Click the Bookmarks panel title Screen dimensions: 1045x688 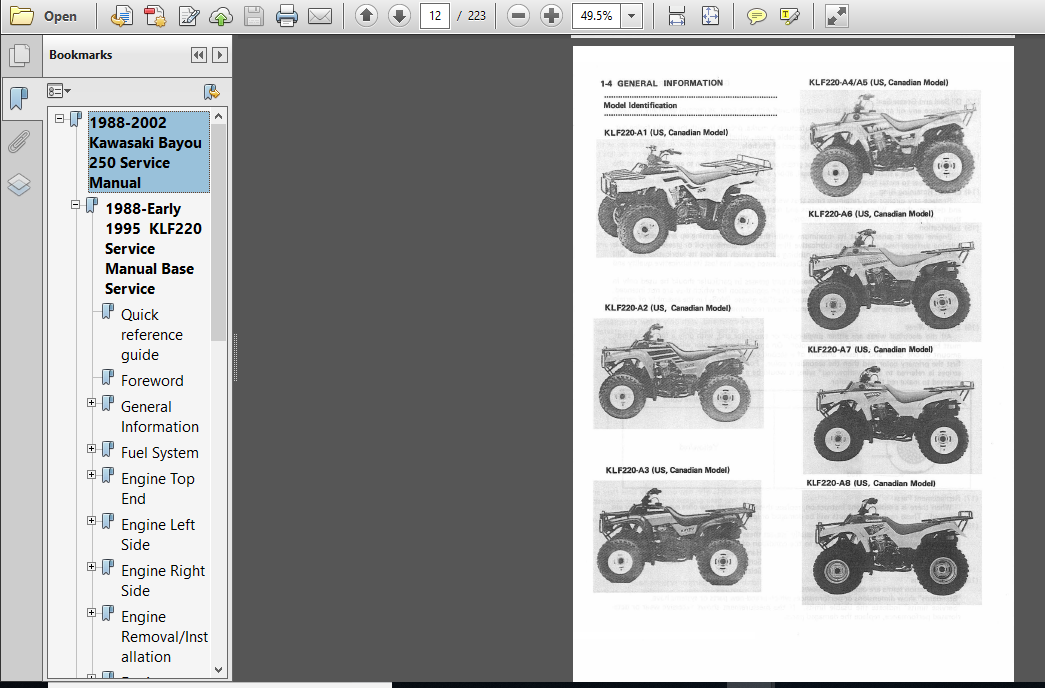click(81, 55)
